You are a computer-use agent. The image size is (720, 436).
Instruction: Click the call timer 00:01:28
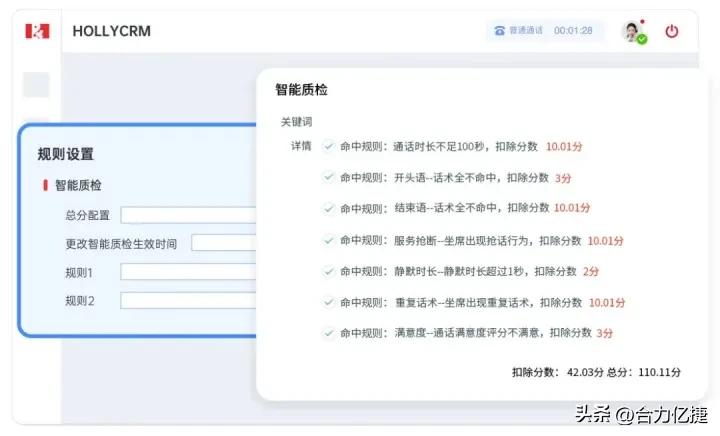pyautogui.click(x=573, y=31)
